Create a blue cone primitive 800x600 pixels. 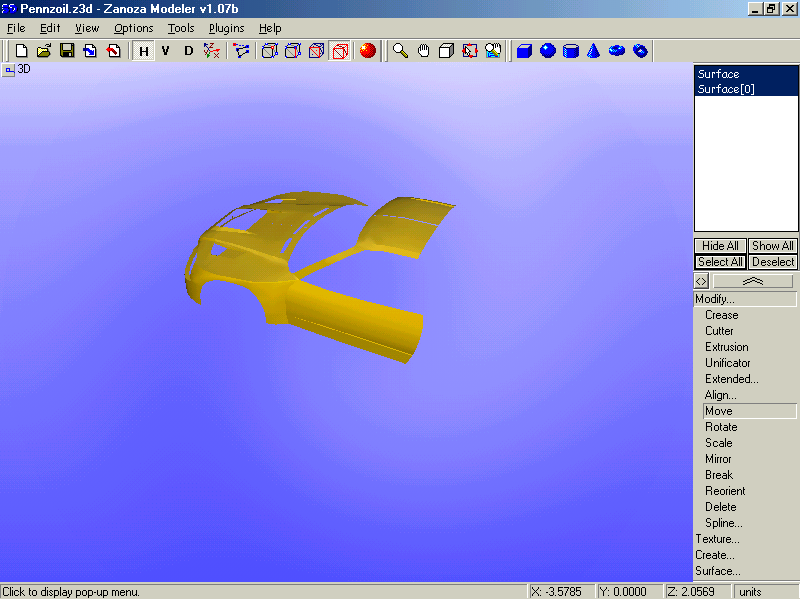click(594, 51)
